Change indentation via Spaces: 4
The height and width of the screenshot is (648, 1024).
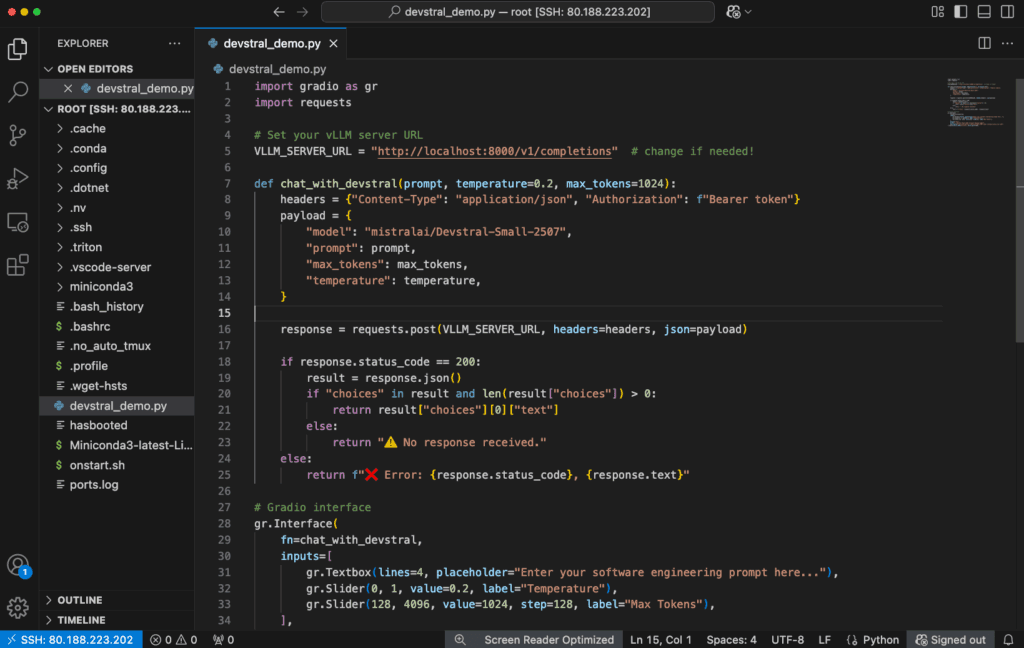coord(731,640)
